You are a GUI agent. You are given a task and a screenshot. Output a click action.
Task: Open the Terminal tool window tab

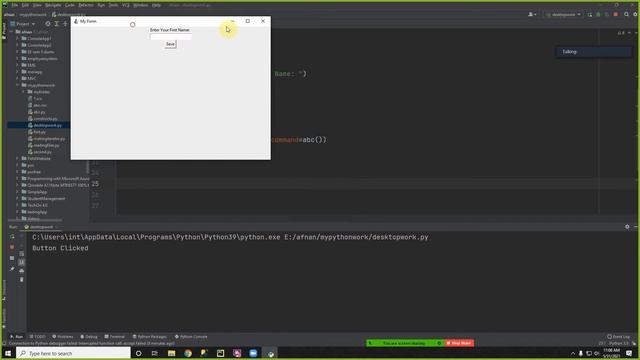pyautogui.click(x=115, y=337)
